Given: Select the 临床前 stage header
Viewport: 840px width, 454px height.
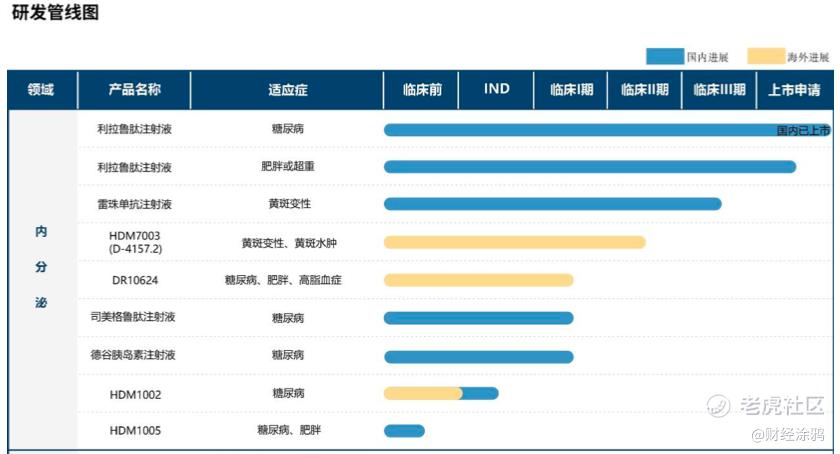Looking at the screenshot, I should coord(422,90).
